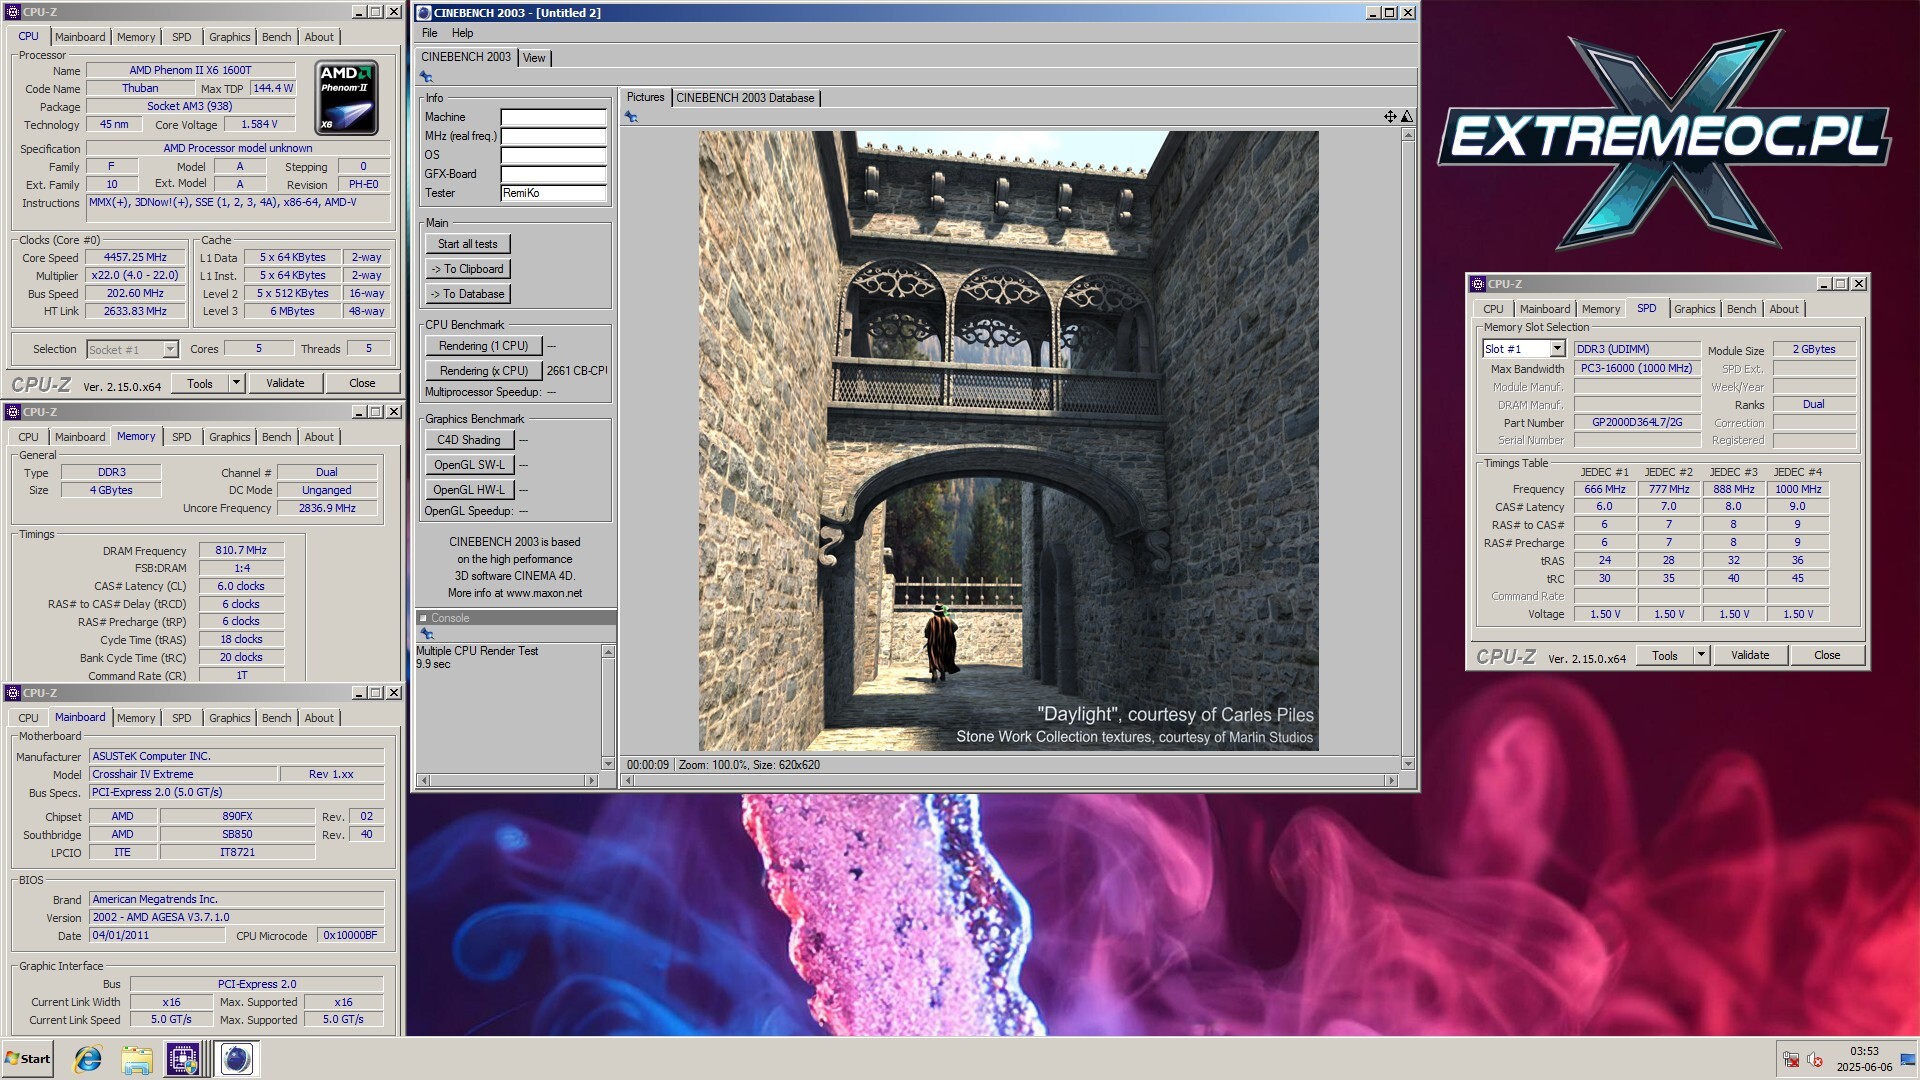This screenshot has width=1920, height=1080.
Task: Open the Tools dropdown arrow in the top CPU-Z window
Action: 237,383
